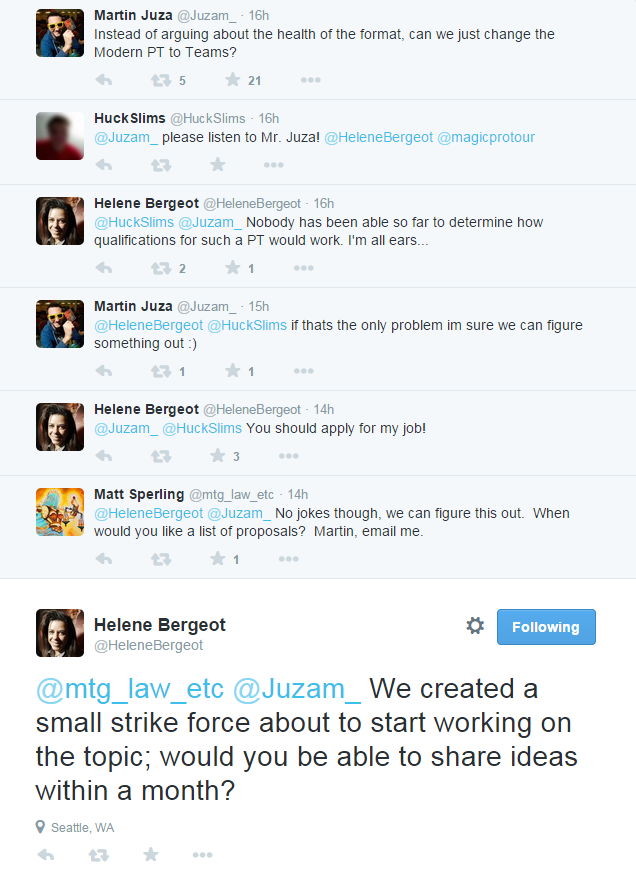Reply to Matt Sperling's proposals tweet

coord(103,559)
